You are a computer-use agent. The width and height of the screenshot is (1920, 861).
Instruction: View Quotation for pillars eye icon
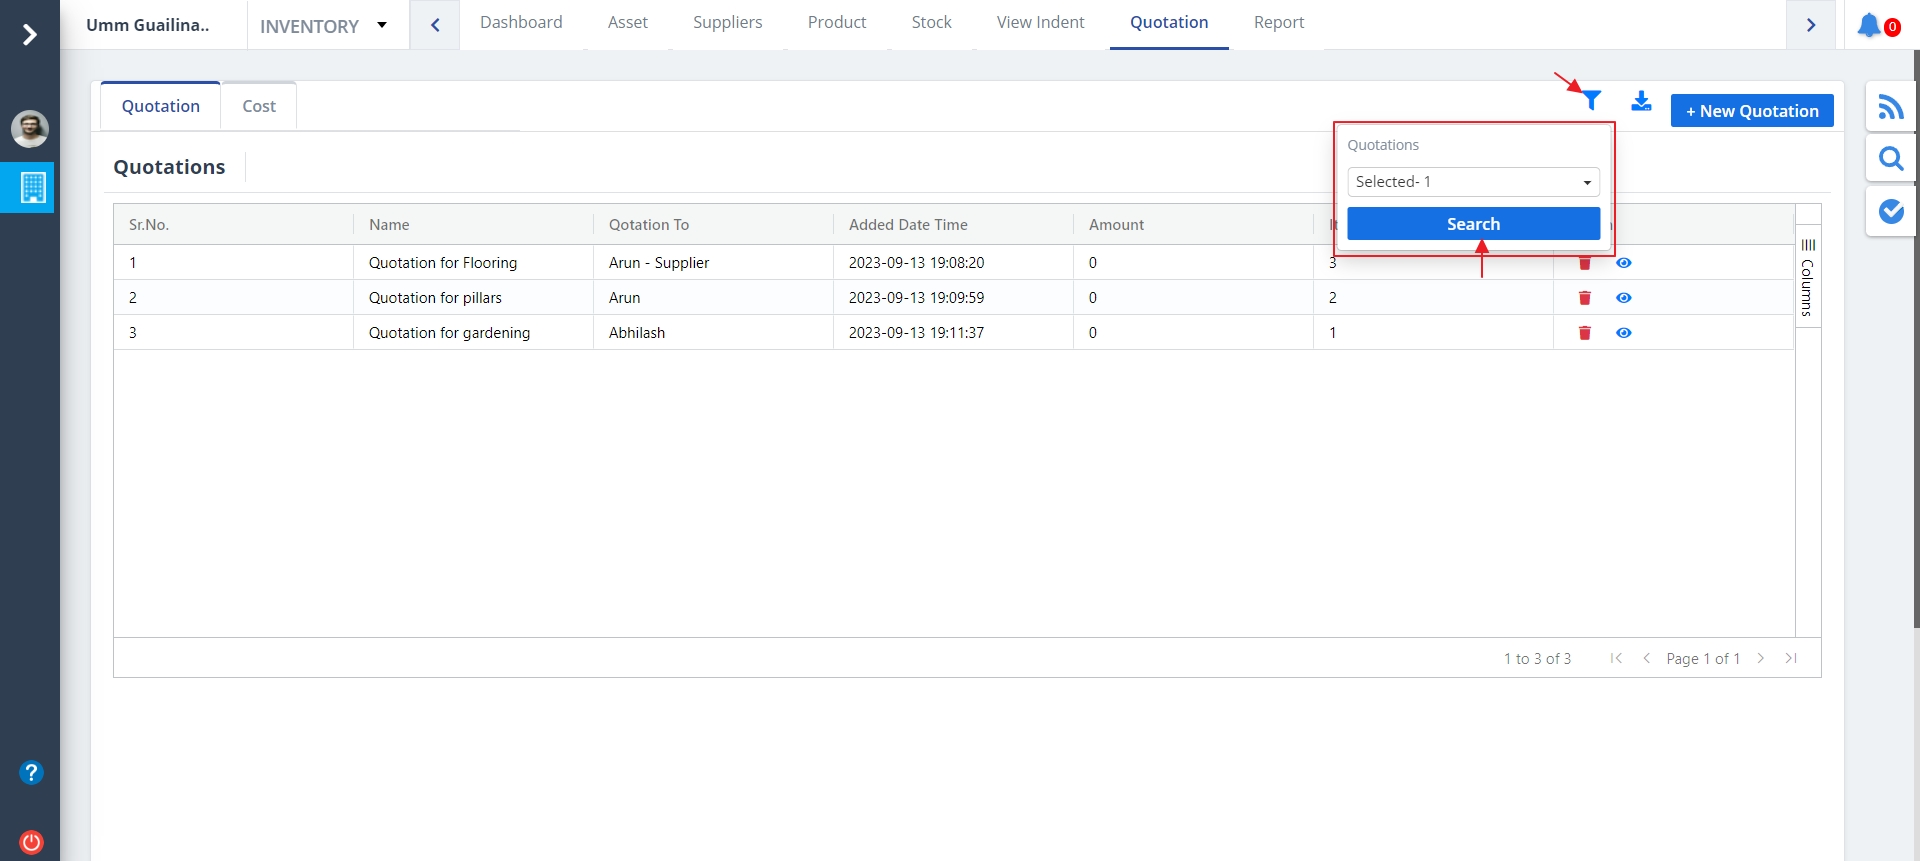point(1623,298)
